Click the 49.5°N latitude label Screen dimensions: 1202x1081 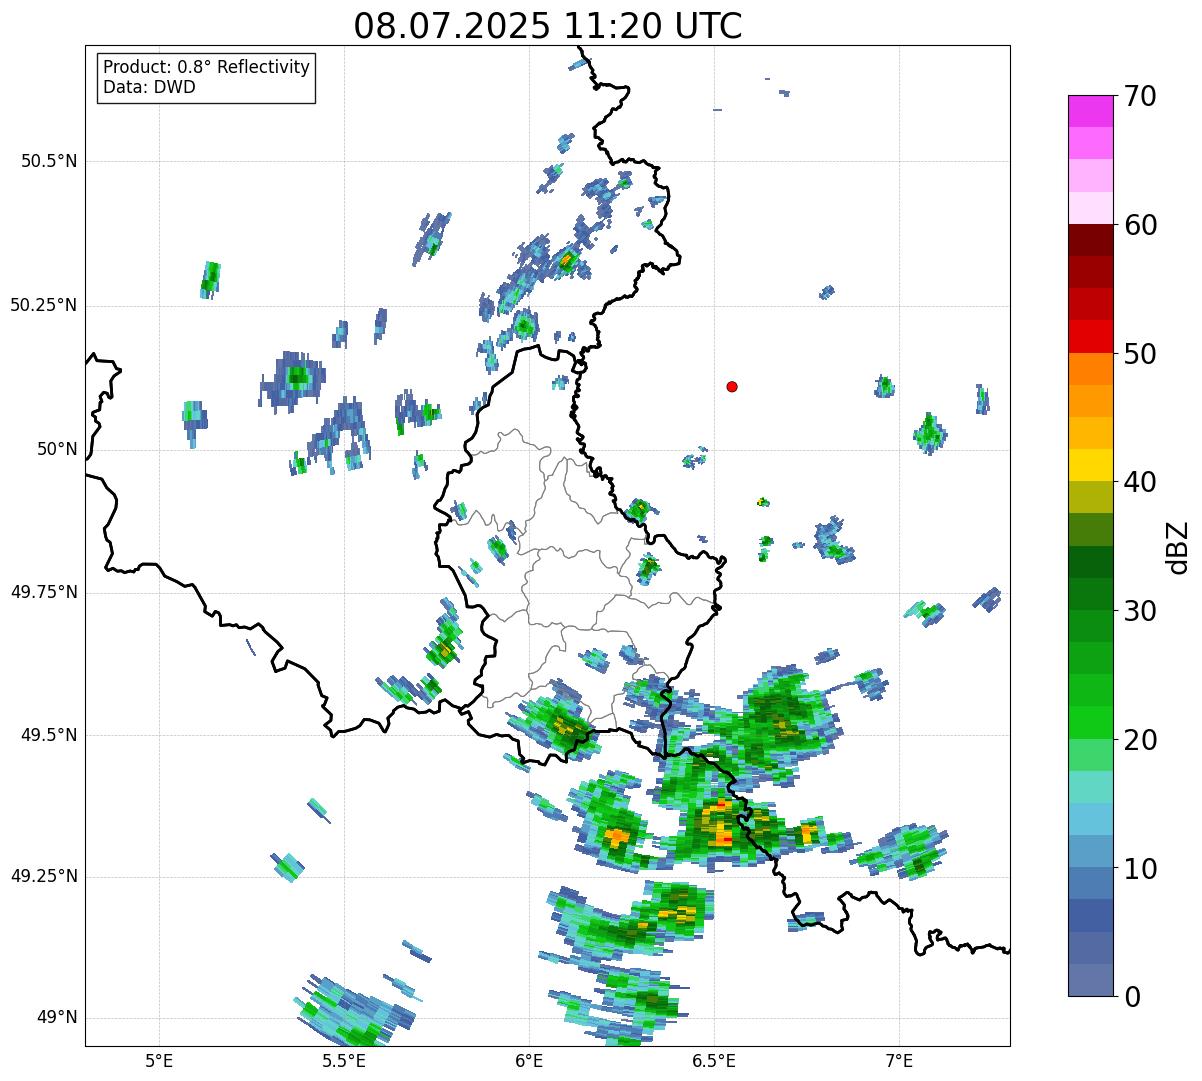tap(49, 735)
